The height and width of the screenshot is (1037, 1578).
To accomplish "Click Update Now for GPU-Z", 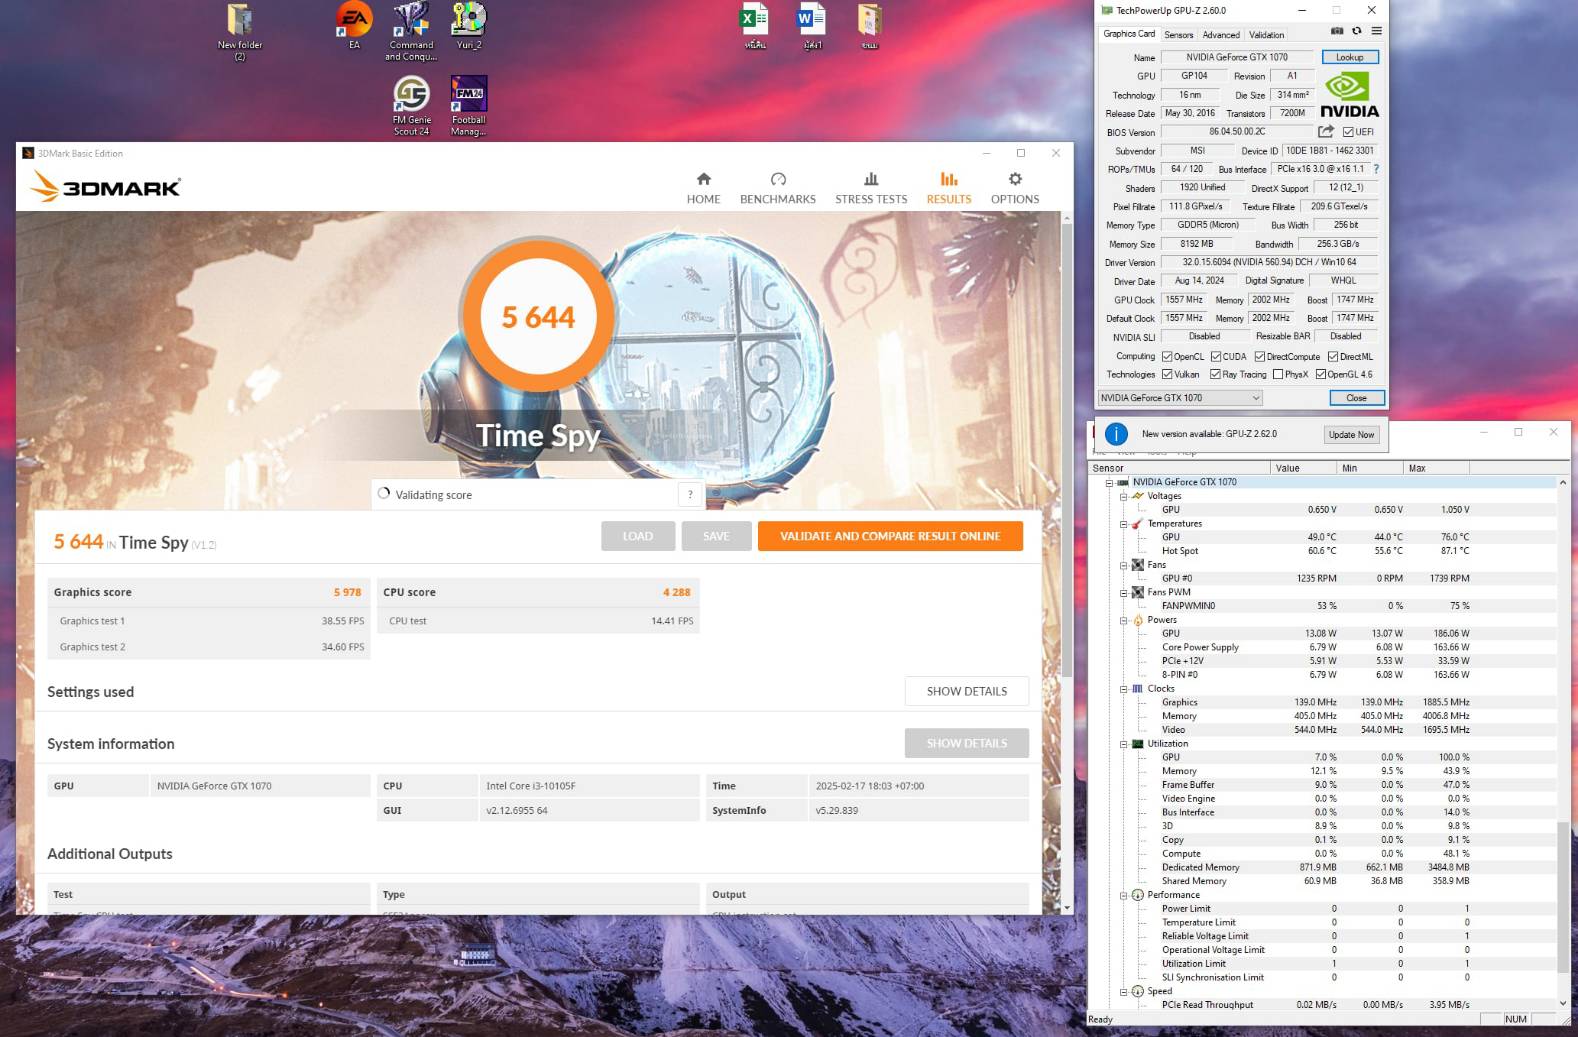I will [1351, 435].
